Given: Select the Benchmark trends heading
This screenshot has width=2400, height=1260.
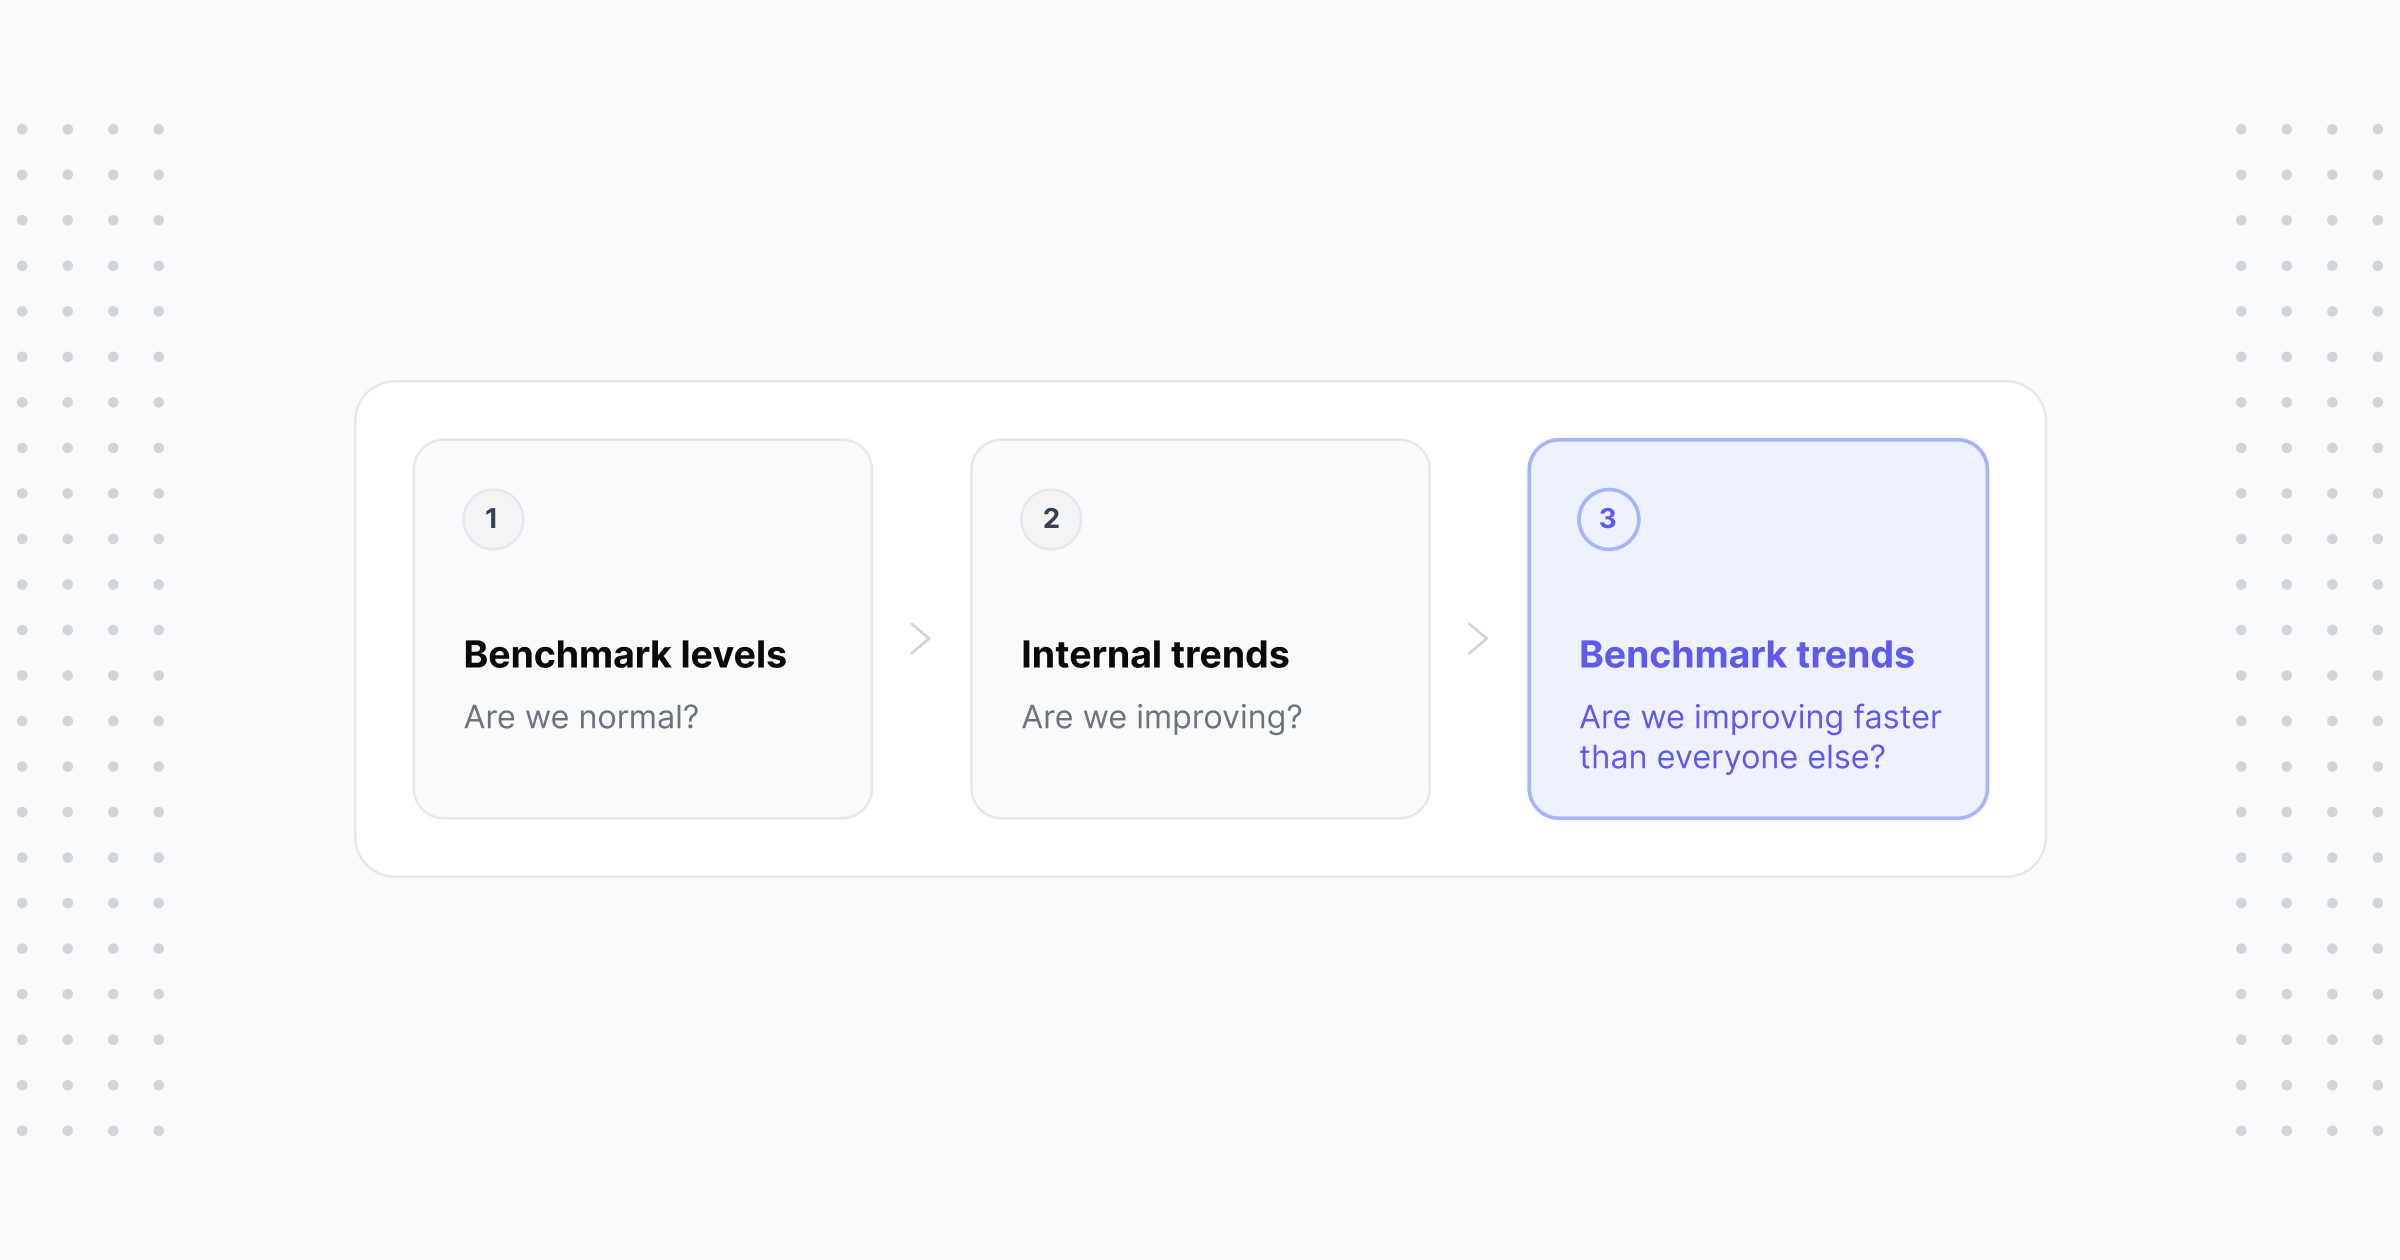Looking at the screenshot, I should tap(1746, 655).
